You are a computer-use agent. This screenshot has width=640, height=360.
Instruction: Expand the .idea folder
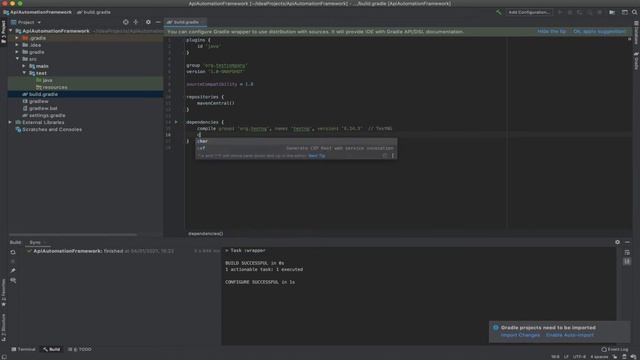click(17, 45)
